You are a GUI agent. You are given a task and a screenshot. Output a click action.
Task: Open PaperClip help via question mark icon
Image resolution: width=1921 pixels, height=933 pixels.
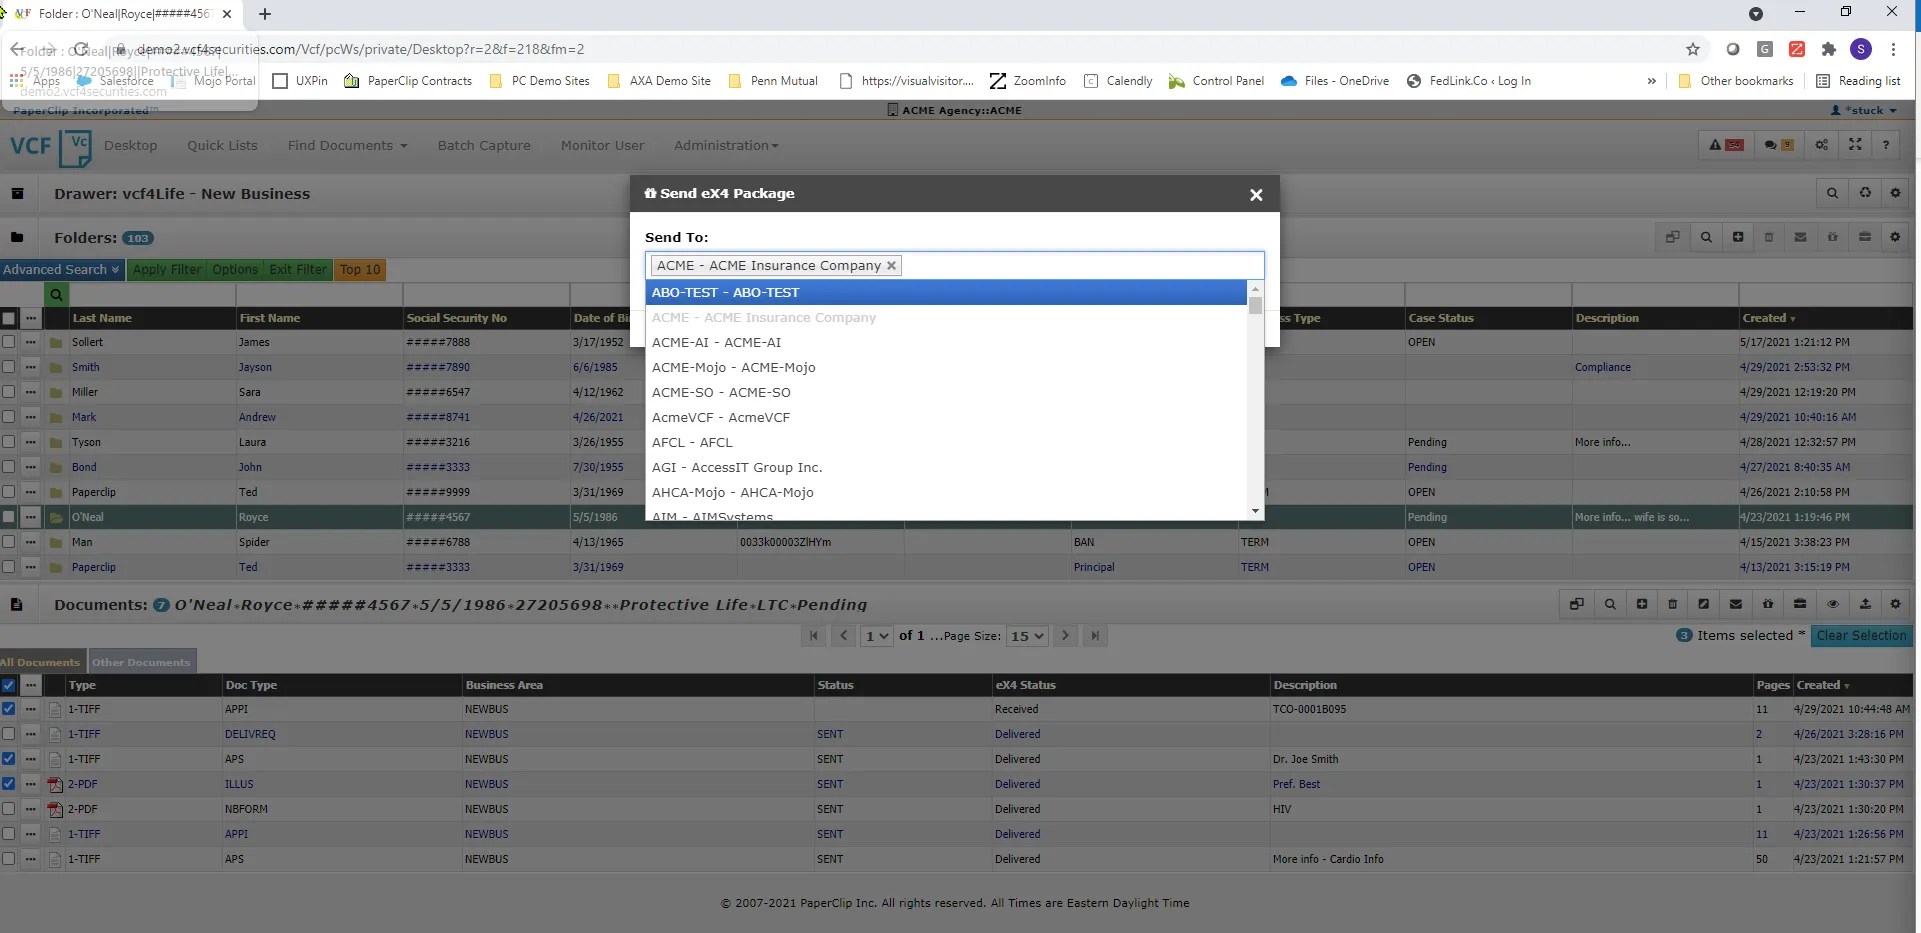pos(1887,144)
